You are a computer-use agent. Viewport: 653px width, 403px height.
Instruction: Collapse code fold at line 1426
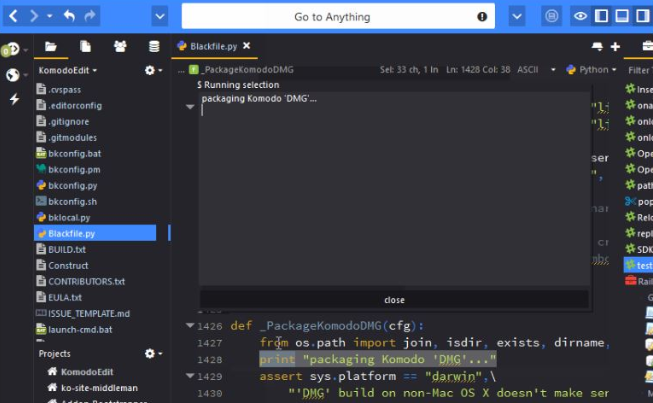click(x=190, y=325)
